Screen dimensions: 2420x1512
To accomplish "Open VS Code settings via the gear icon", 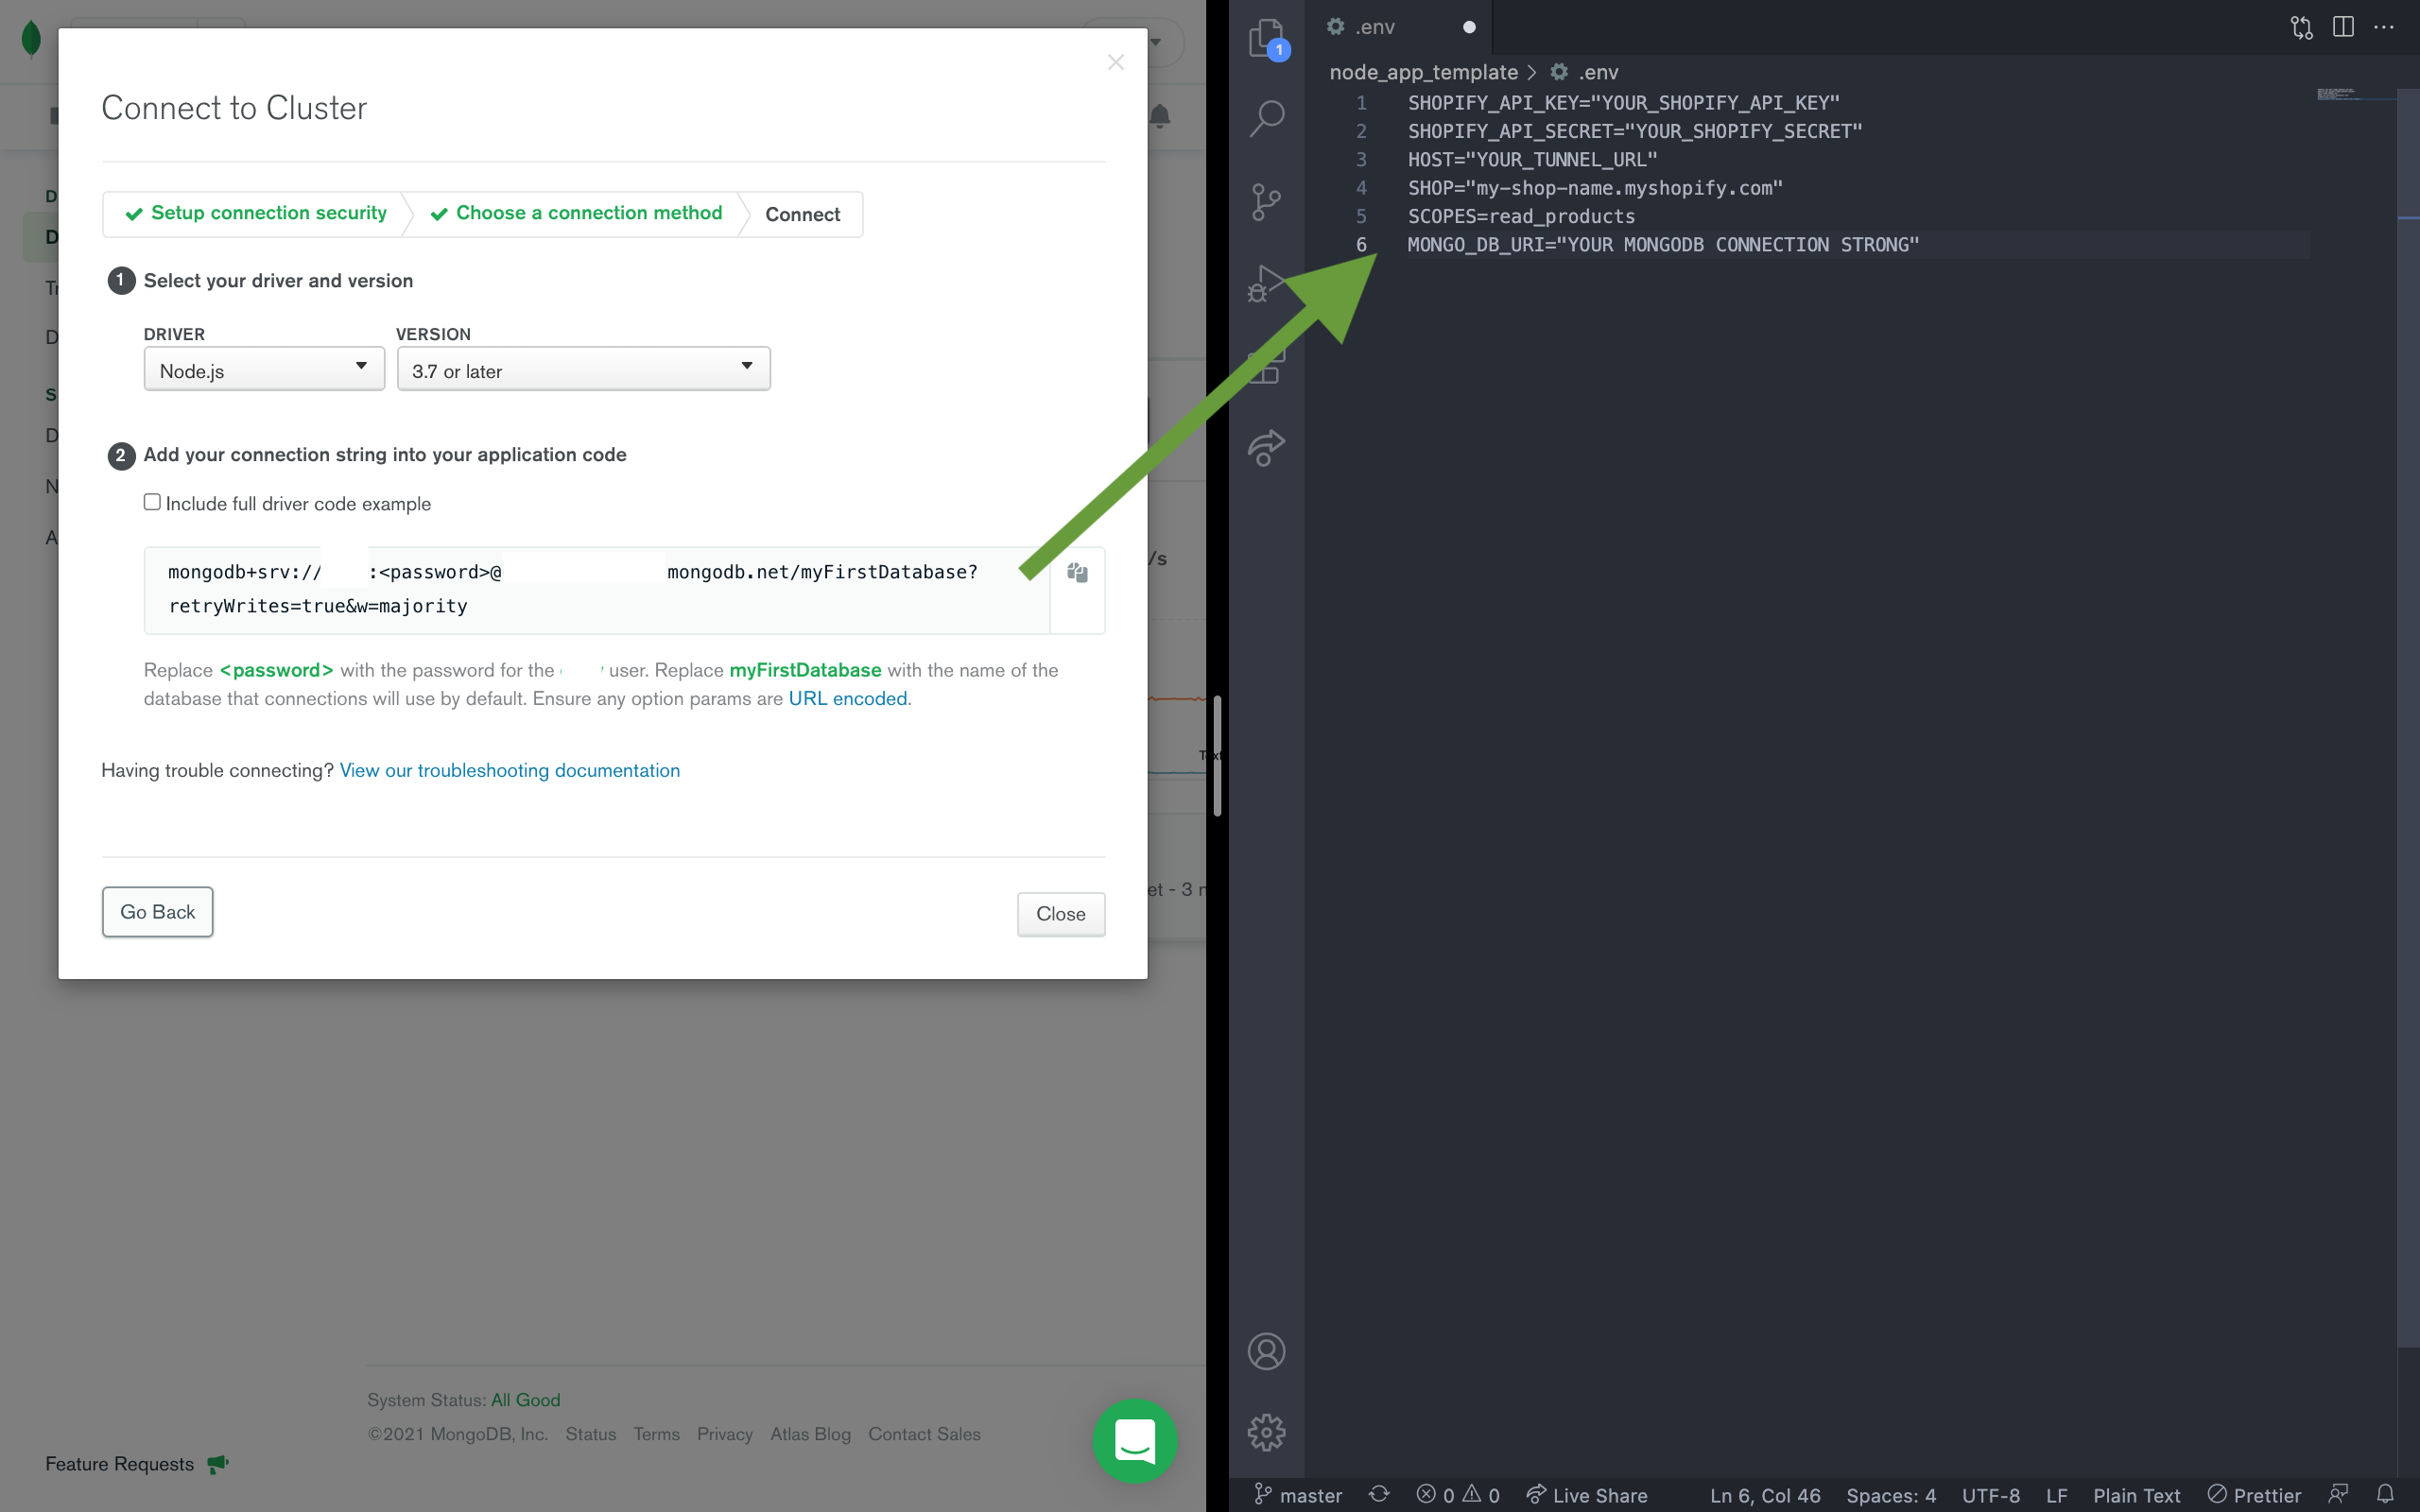I will tap(1267, 1431).
